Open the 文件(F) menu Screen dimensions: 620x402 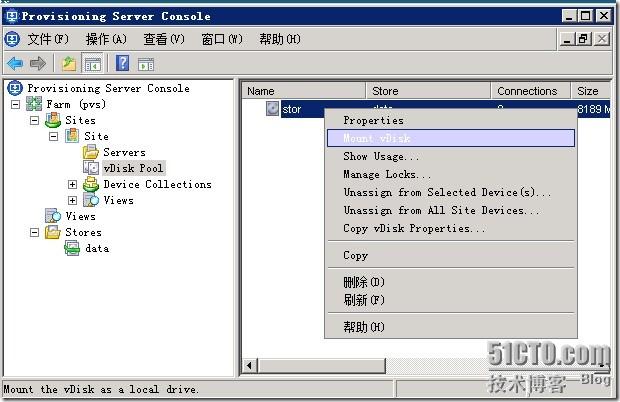click(48, 39)
